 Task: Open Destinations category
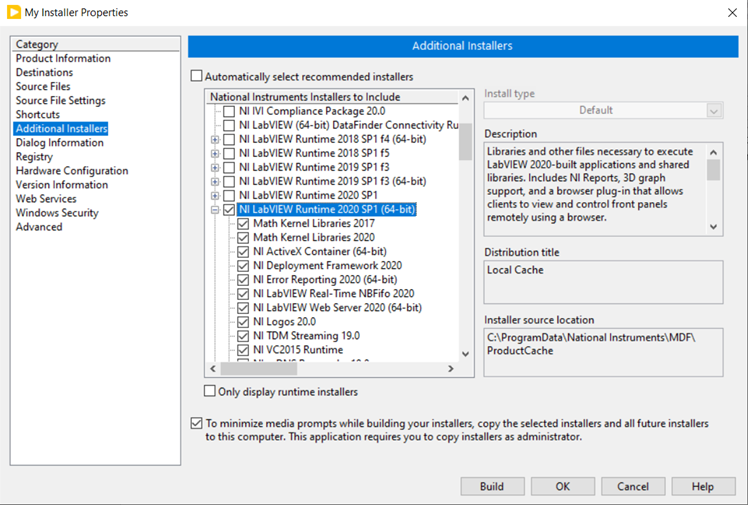[44, 72]
